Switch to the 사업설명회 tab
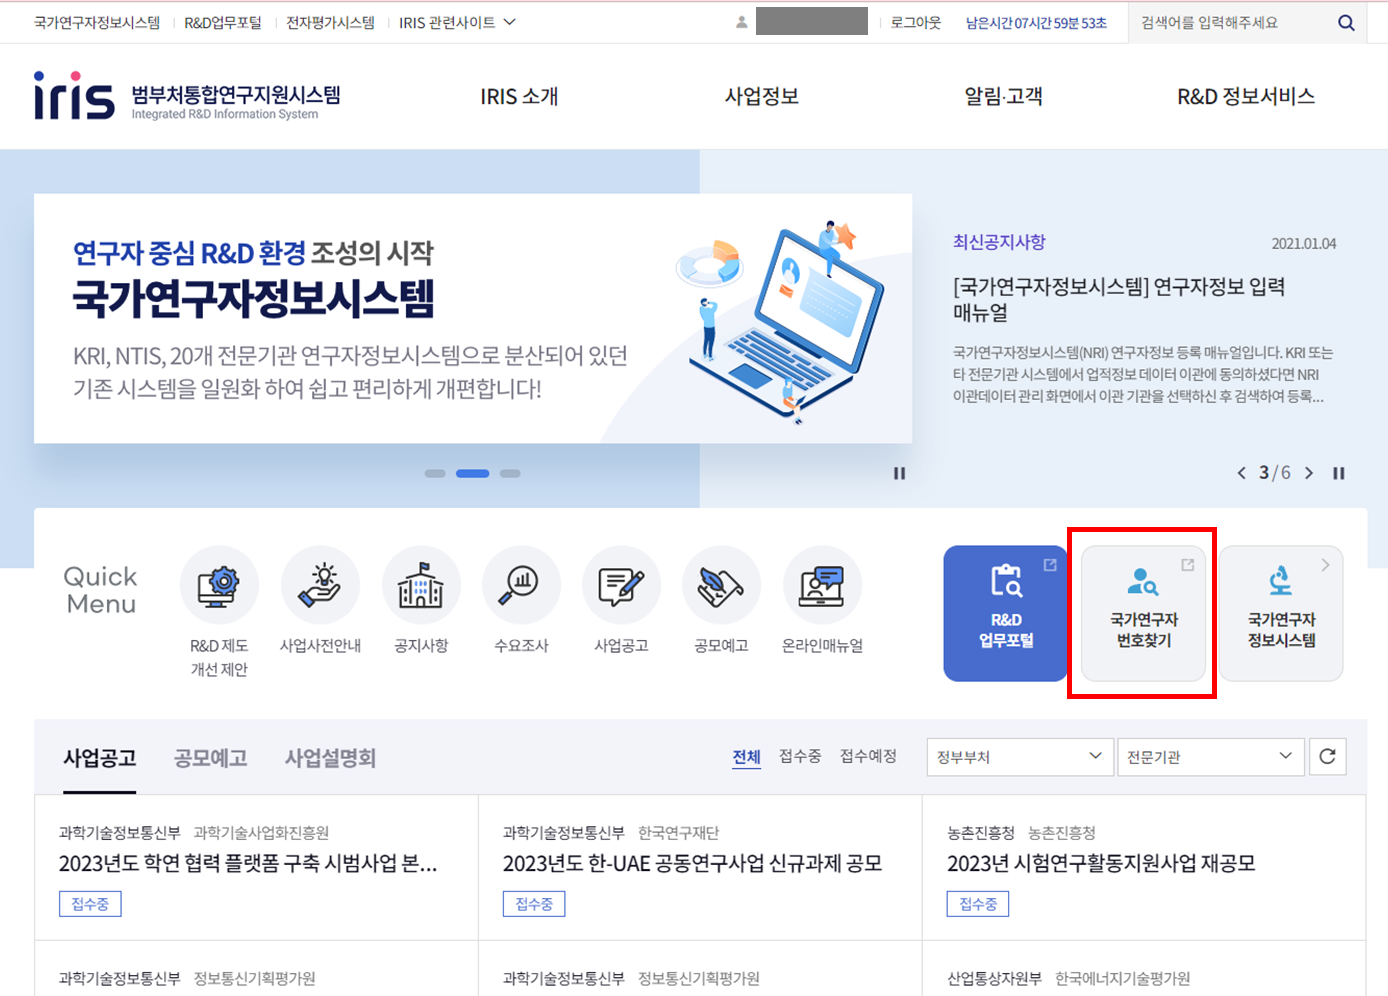Image resolution: width=1388 pixels, height=996 pixels. coord(330,758)
